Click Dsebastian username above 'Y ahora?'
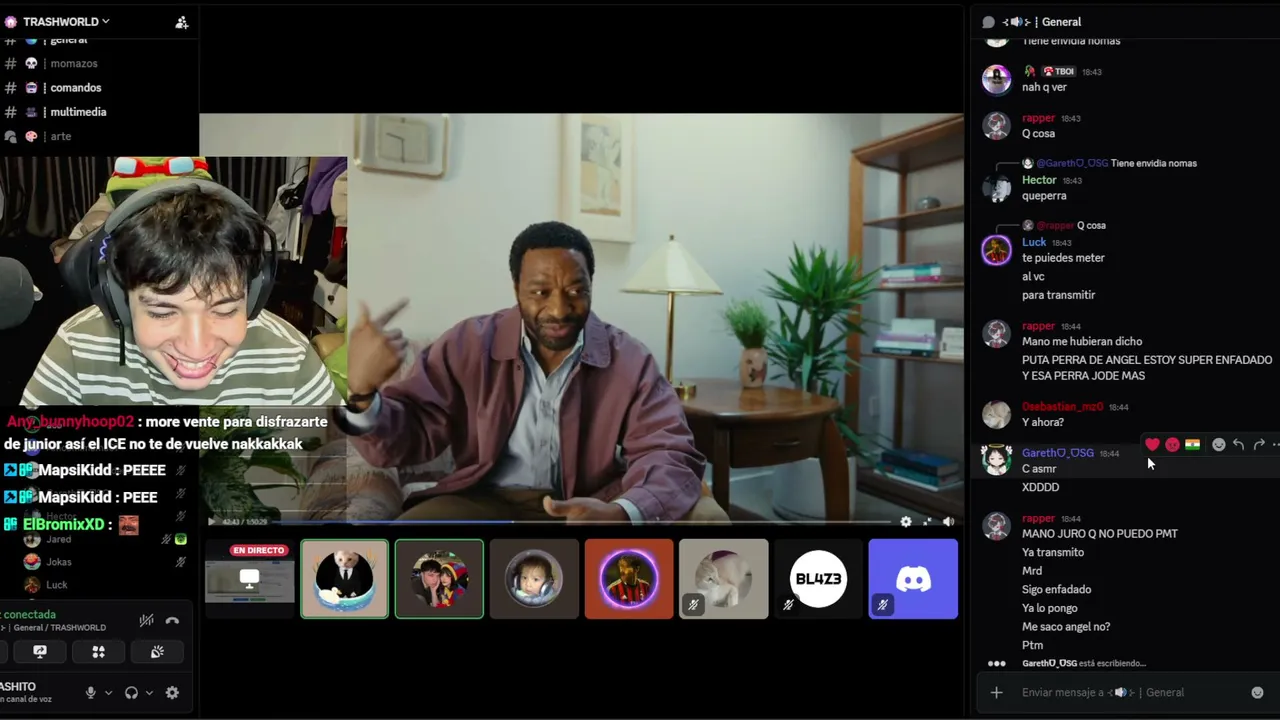 [1062, 407]
